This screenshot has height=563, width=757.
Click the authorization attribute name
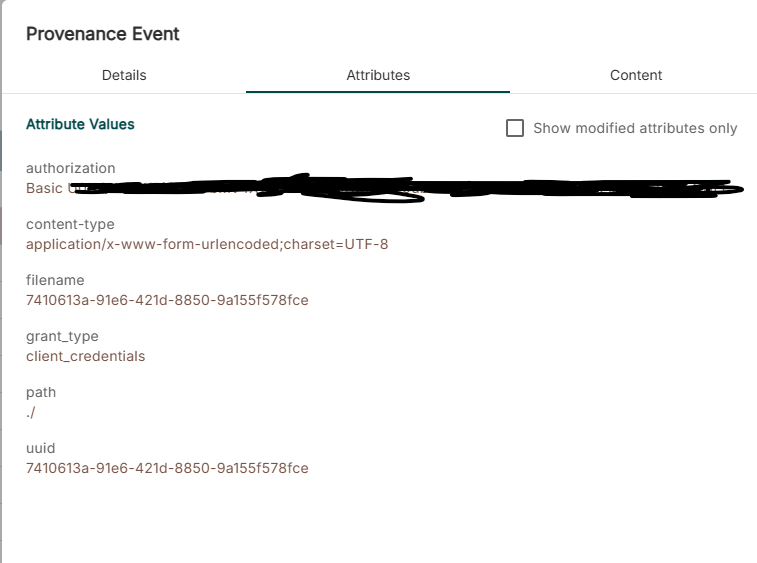[70, 168]
